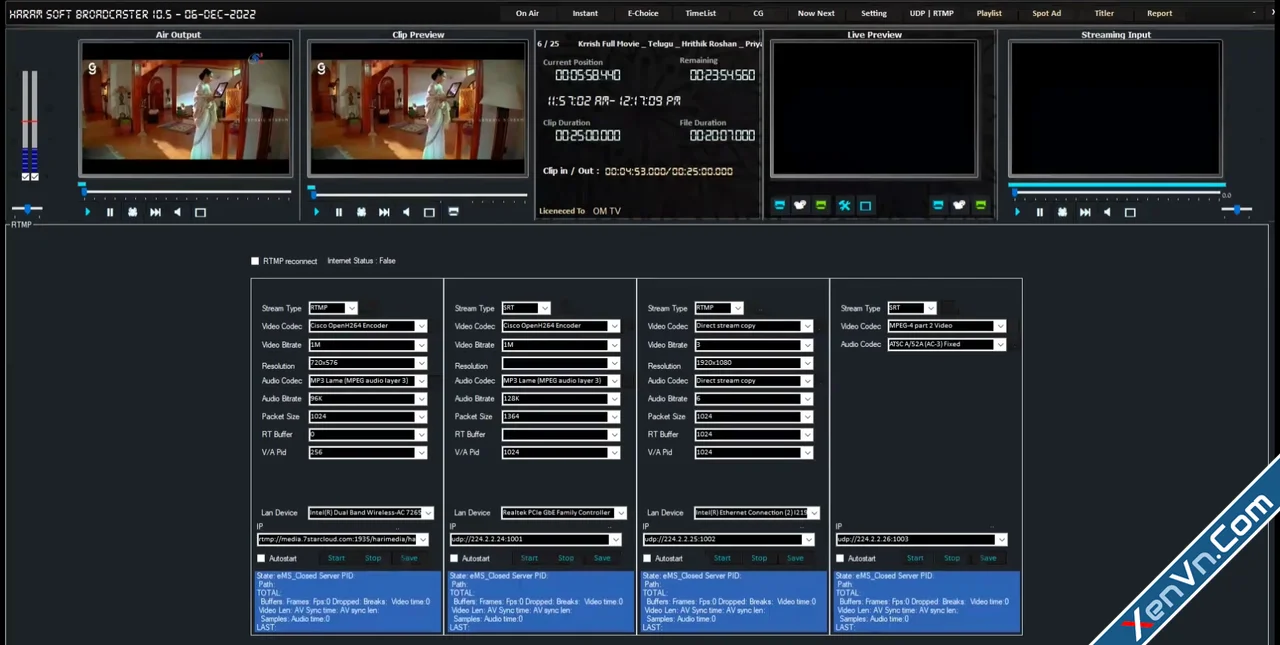Save the udp://224.2.2.25:1002 stream settings
The height and width of the screenshot is (645, 1280).
(x=795, y=558)
